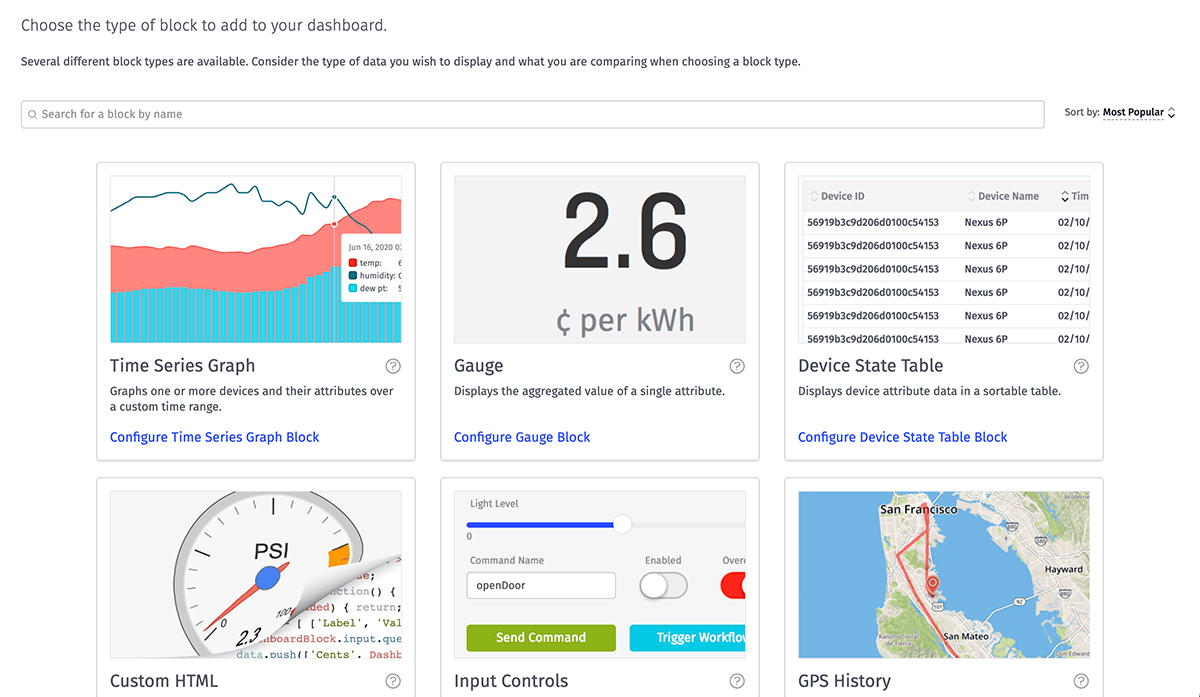This screenshot has height=697, width=1200.
Task: Click the Custom HTML help icon
Action: point(393,681)
